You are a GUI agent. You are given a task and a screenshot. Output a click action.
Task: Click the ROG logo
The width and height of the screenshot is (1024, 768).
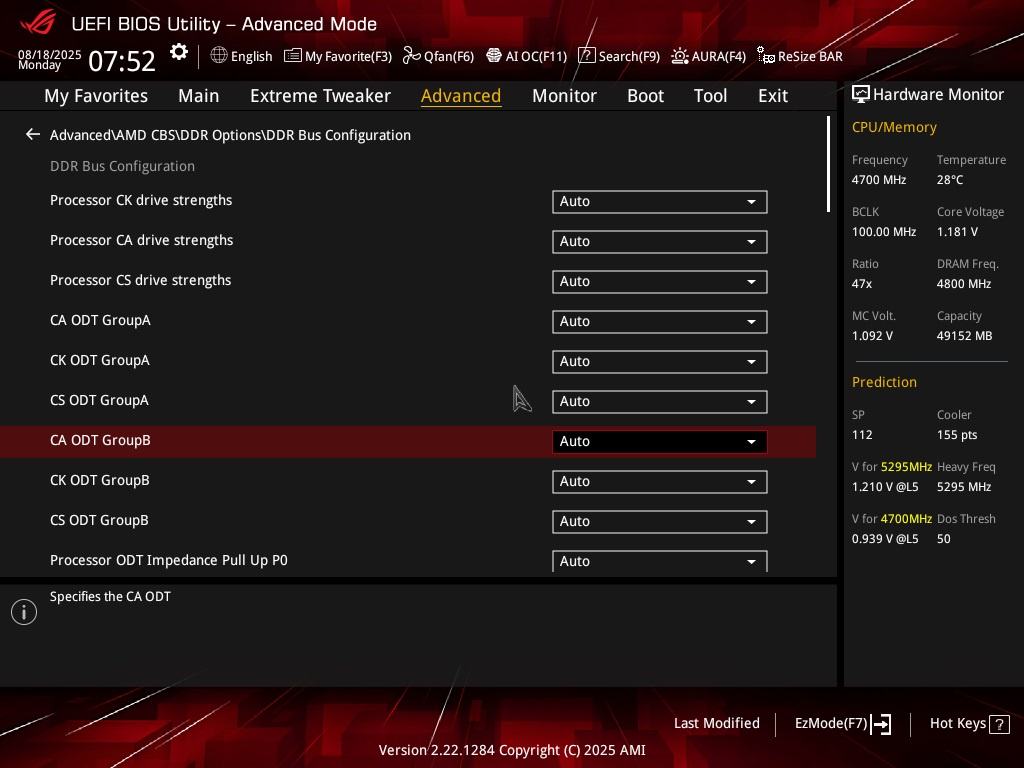(x=38, y=23)
